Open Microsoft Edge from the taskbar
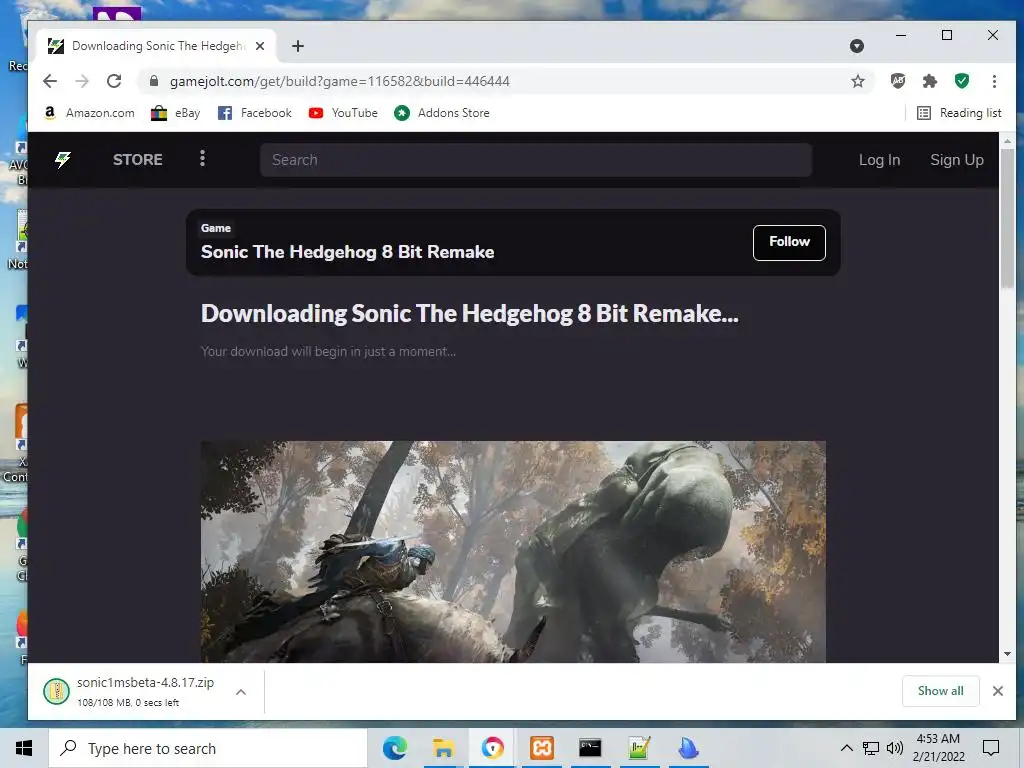The width and height of the screenshot is (1024, 768). 394,748
